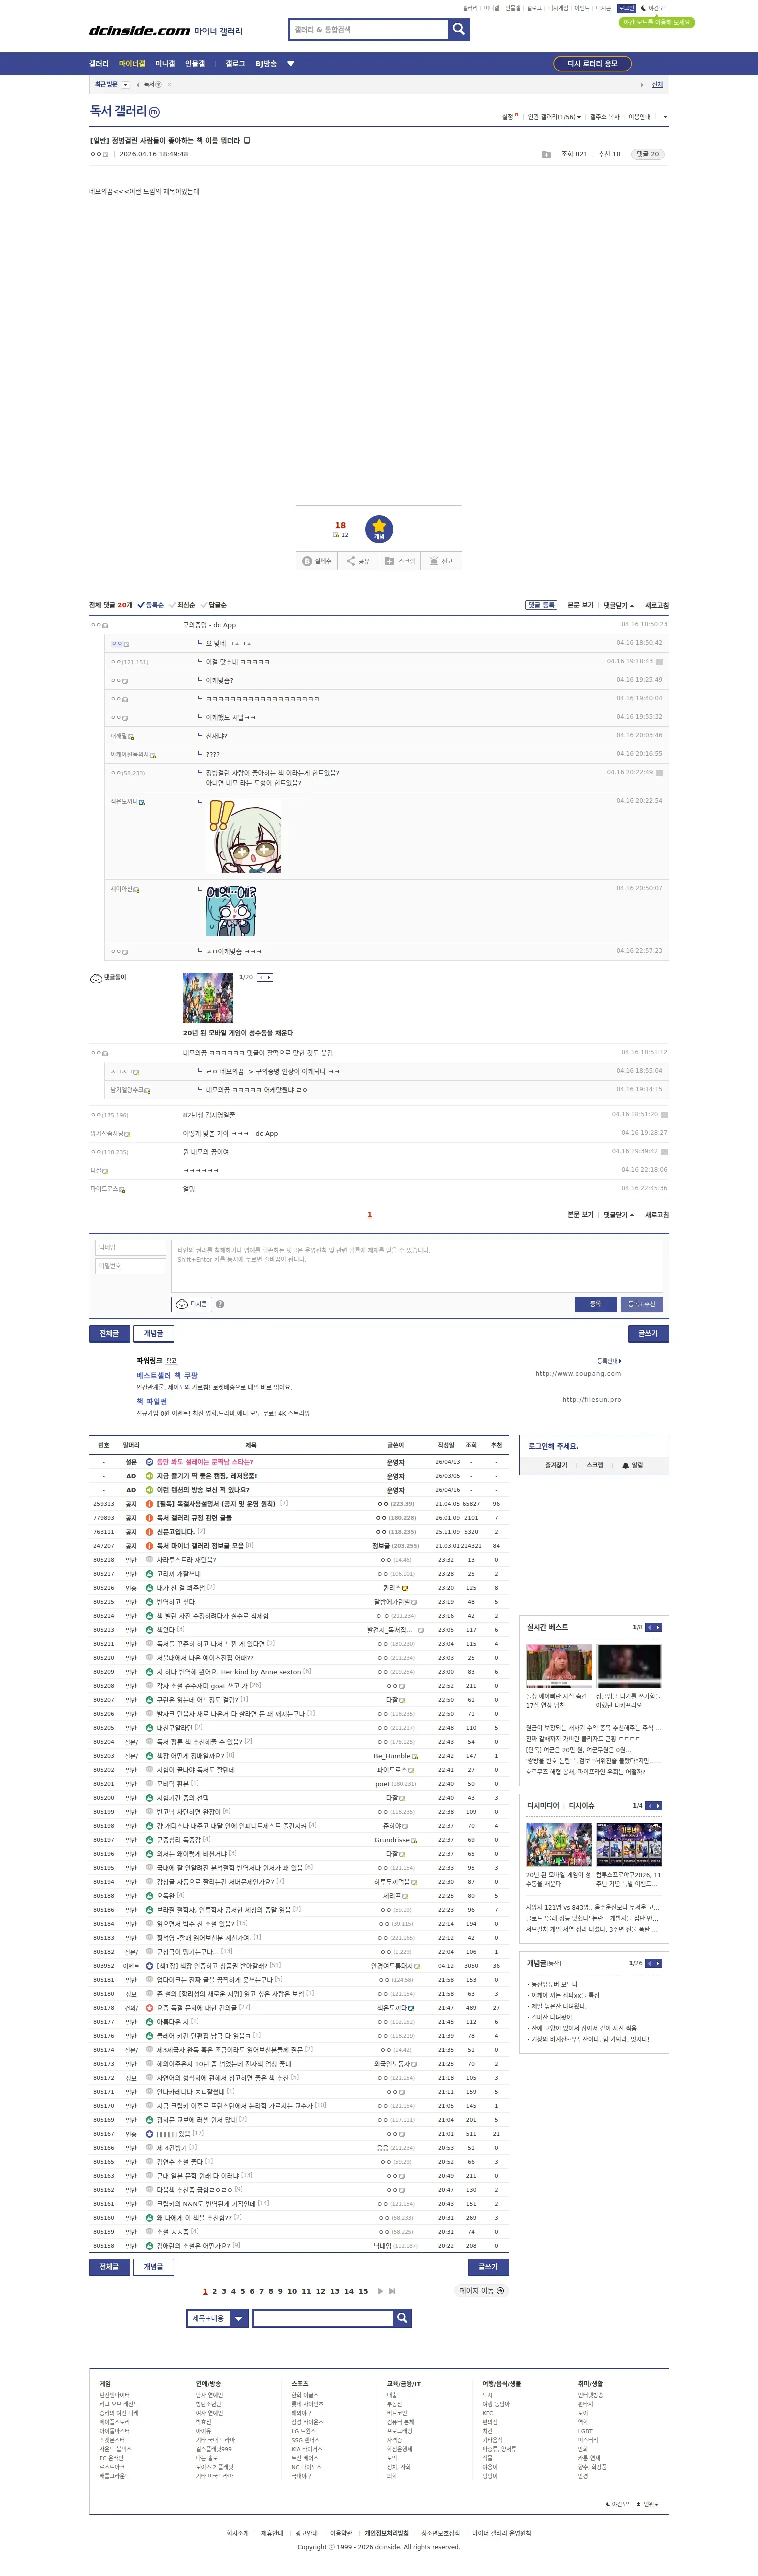The width and height of the screenshot is (758, 2576).
Task: Click the 닉네임 input field
Action: tap(130, 1248)
